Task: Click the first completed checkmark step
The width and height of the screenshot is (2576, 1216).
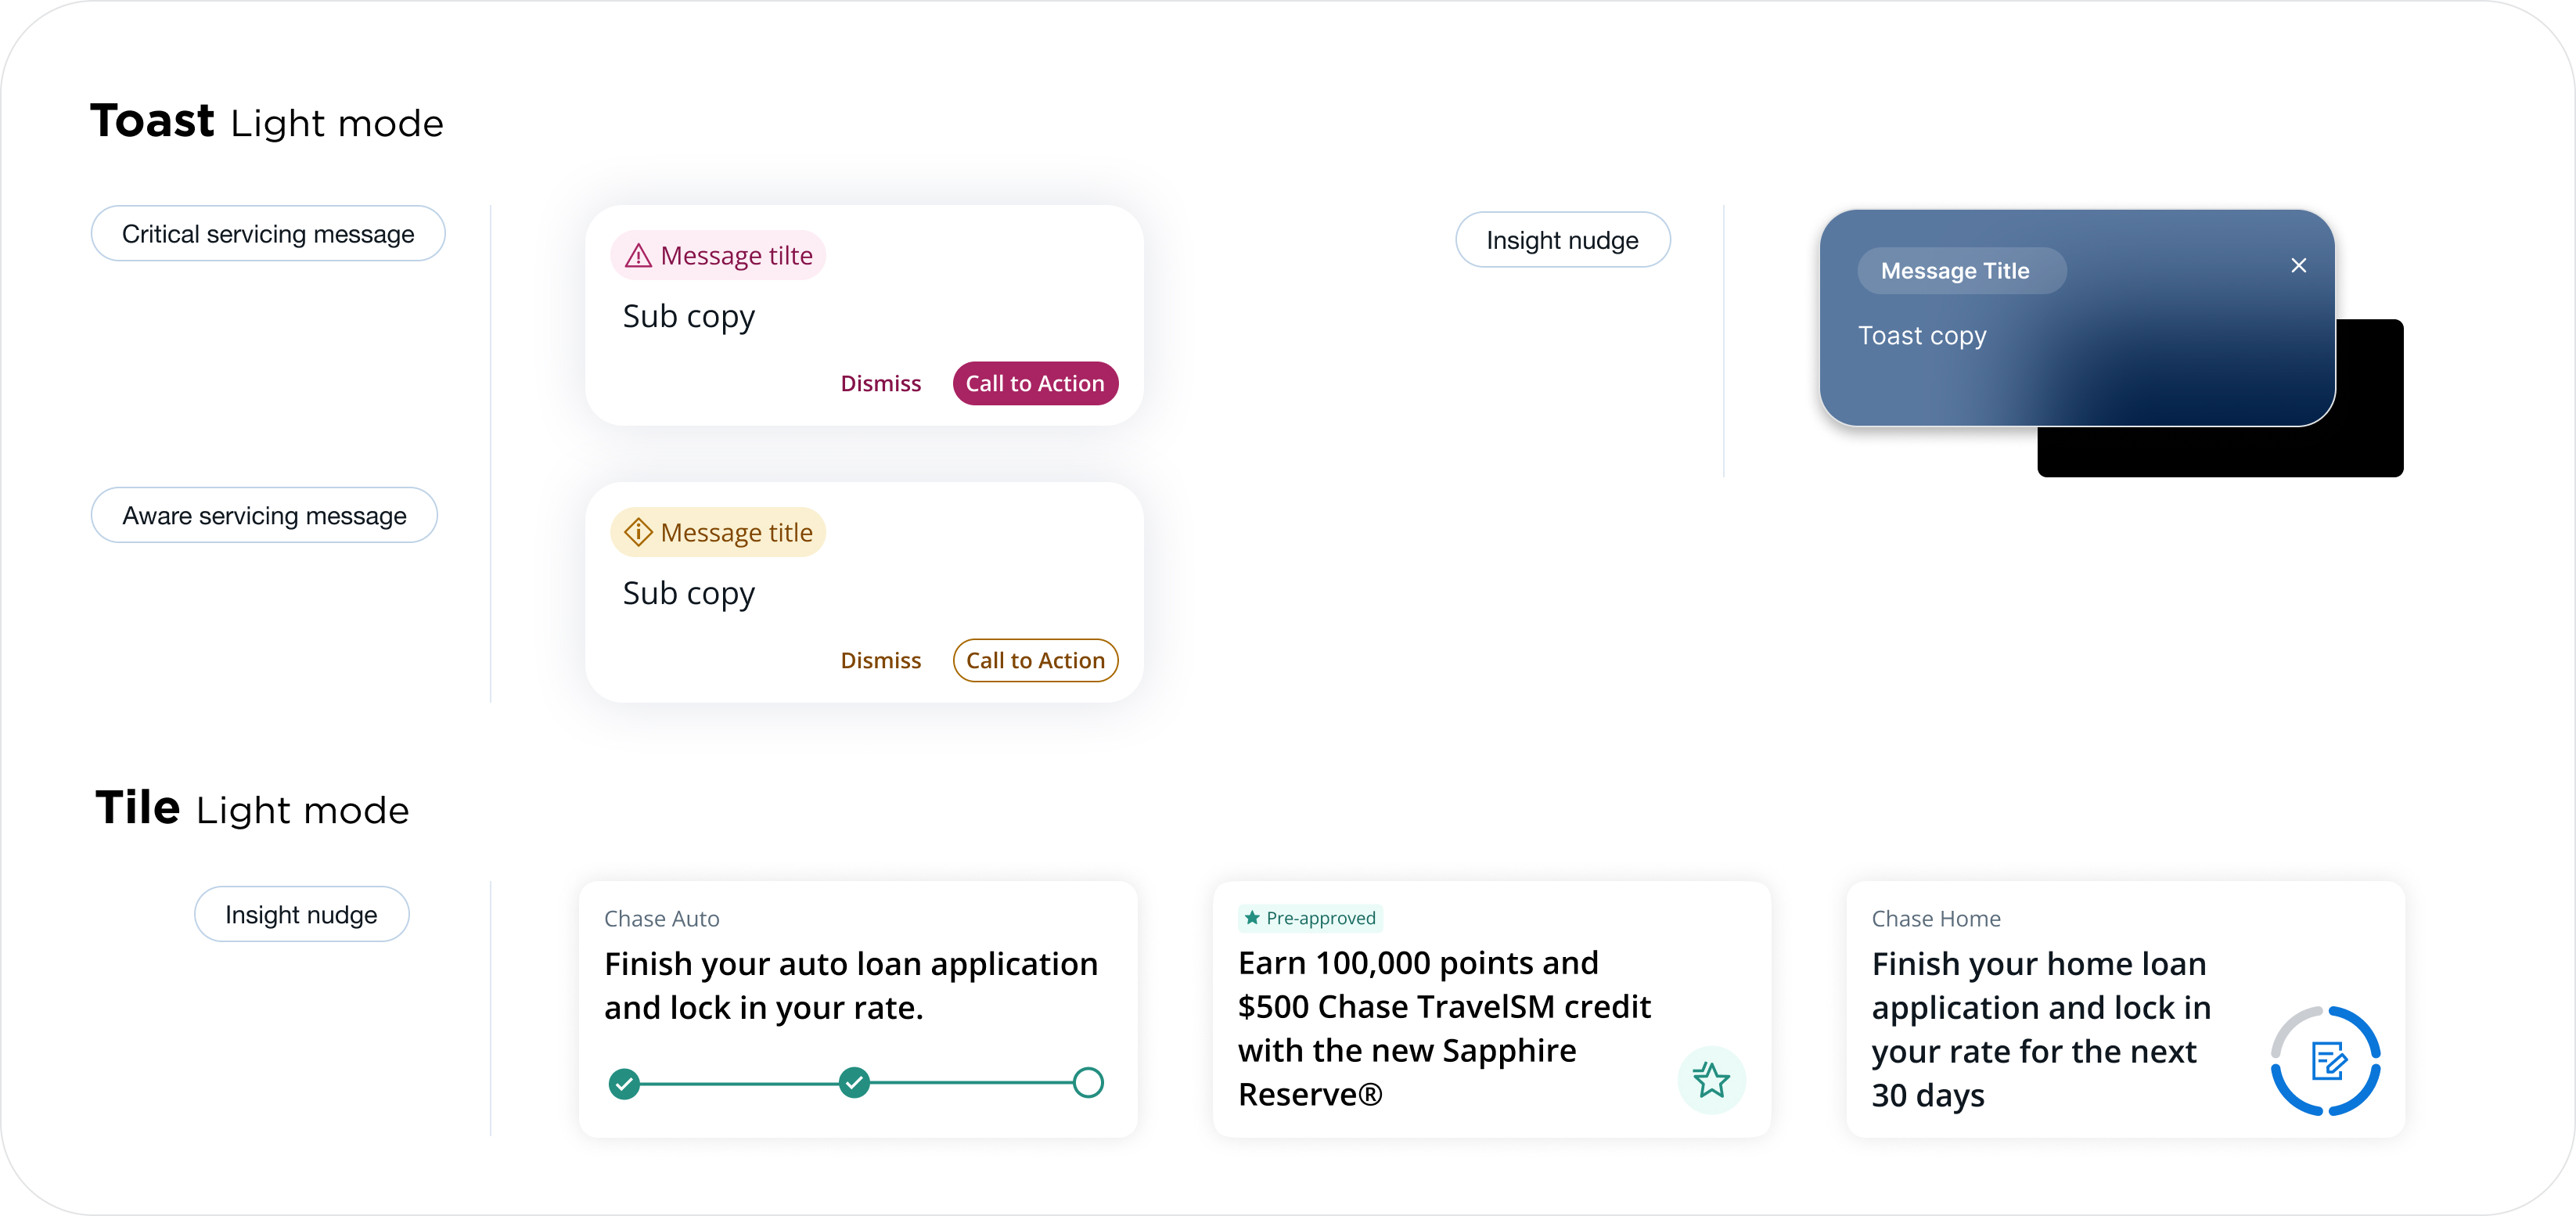Action: pos(624,1083)
